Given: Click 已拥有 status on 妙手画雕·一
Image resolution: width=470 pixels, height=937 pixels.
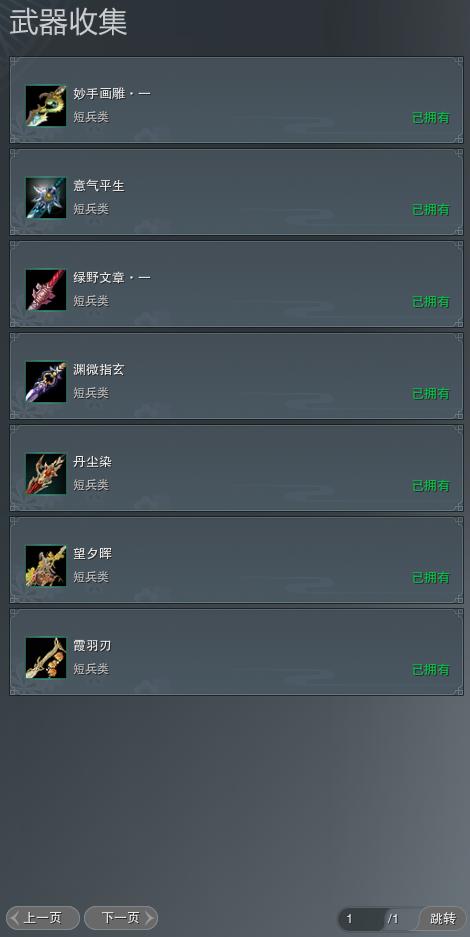Looking at the screenshot, I should coord(431,118).
